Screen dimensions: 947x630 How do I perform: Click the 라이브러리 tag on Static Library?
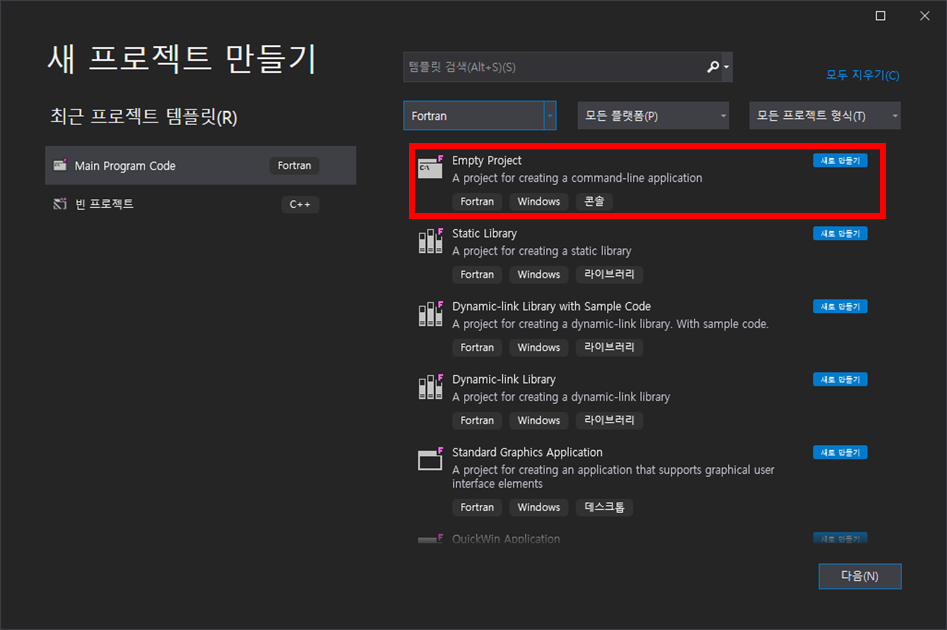(x=609, y=274)
